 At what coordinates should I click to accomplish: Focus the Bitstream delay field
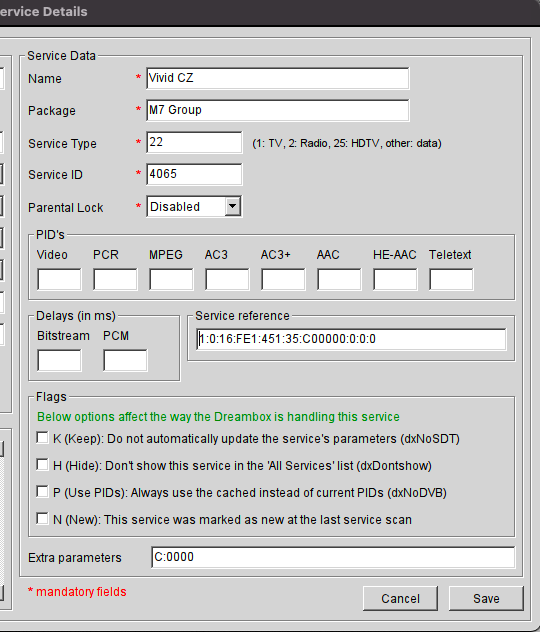click(x=59, y=360)
